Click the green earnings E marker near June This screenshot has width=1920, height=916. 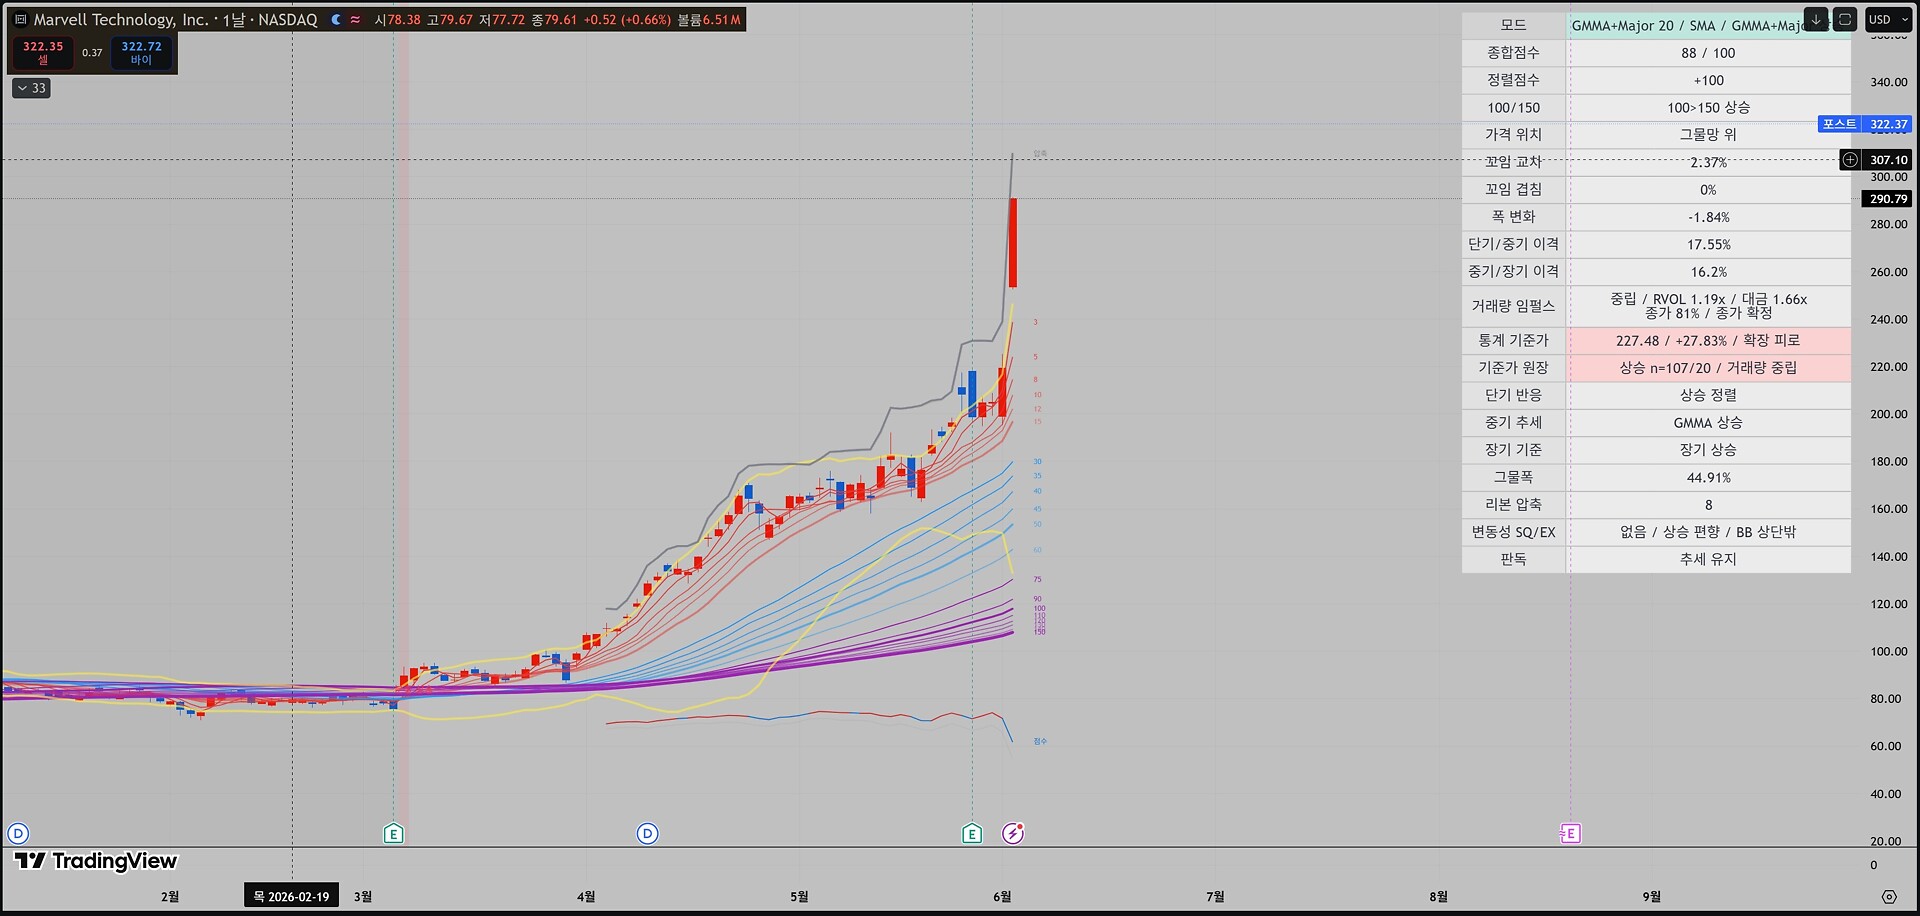972,833
